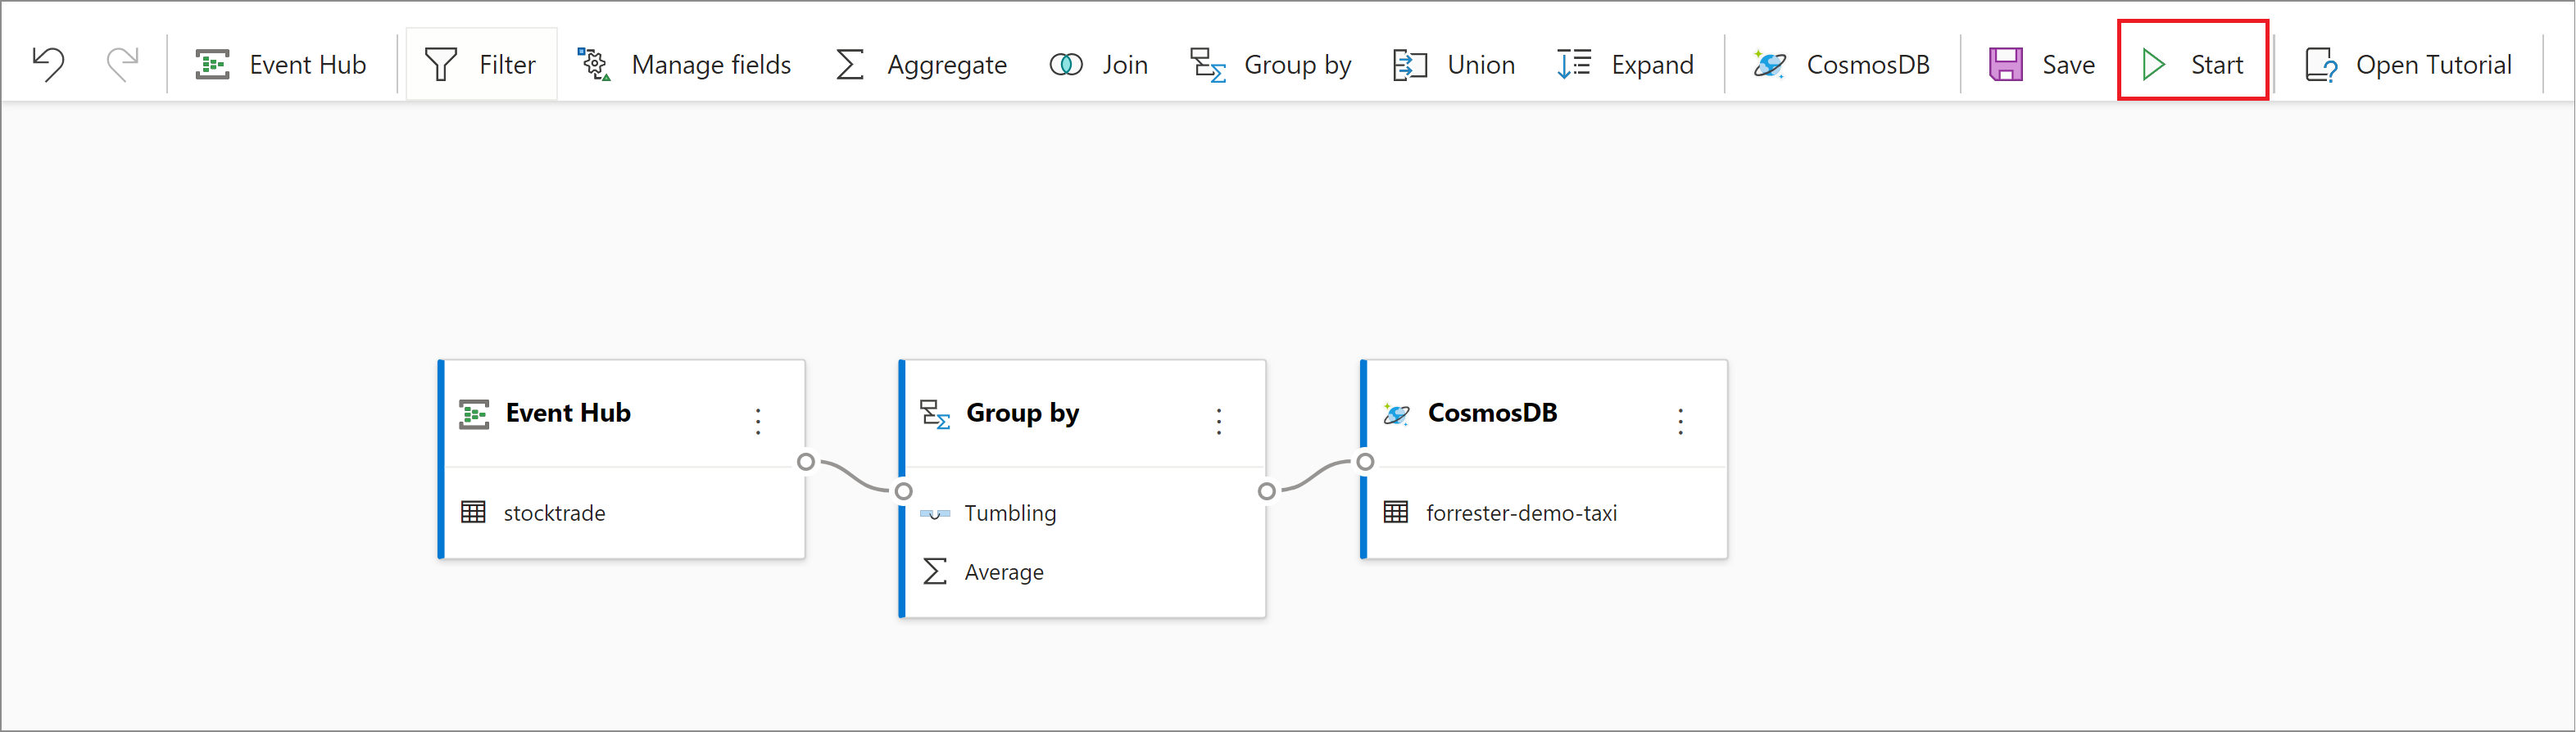Image resolution: width=2576 pixels, height=732 pixels.
Task: Select forrester-demo-taxi in CosmosDB node
Action: (1520, 513)
